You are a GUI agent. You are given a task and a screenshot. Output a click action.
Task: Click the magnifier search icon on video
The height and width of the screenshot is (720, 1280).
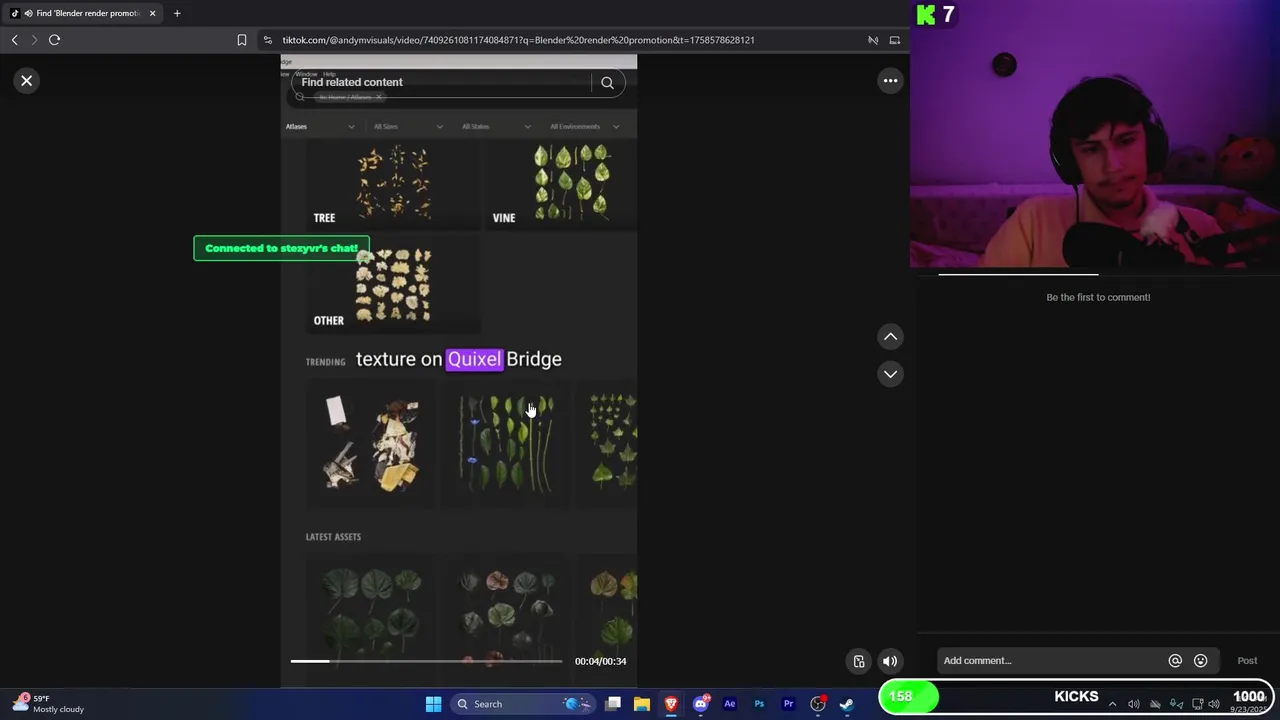click(x=607, y=83)
